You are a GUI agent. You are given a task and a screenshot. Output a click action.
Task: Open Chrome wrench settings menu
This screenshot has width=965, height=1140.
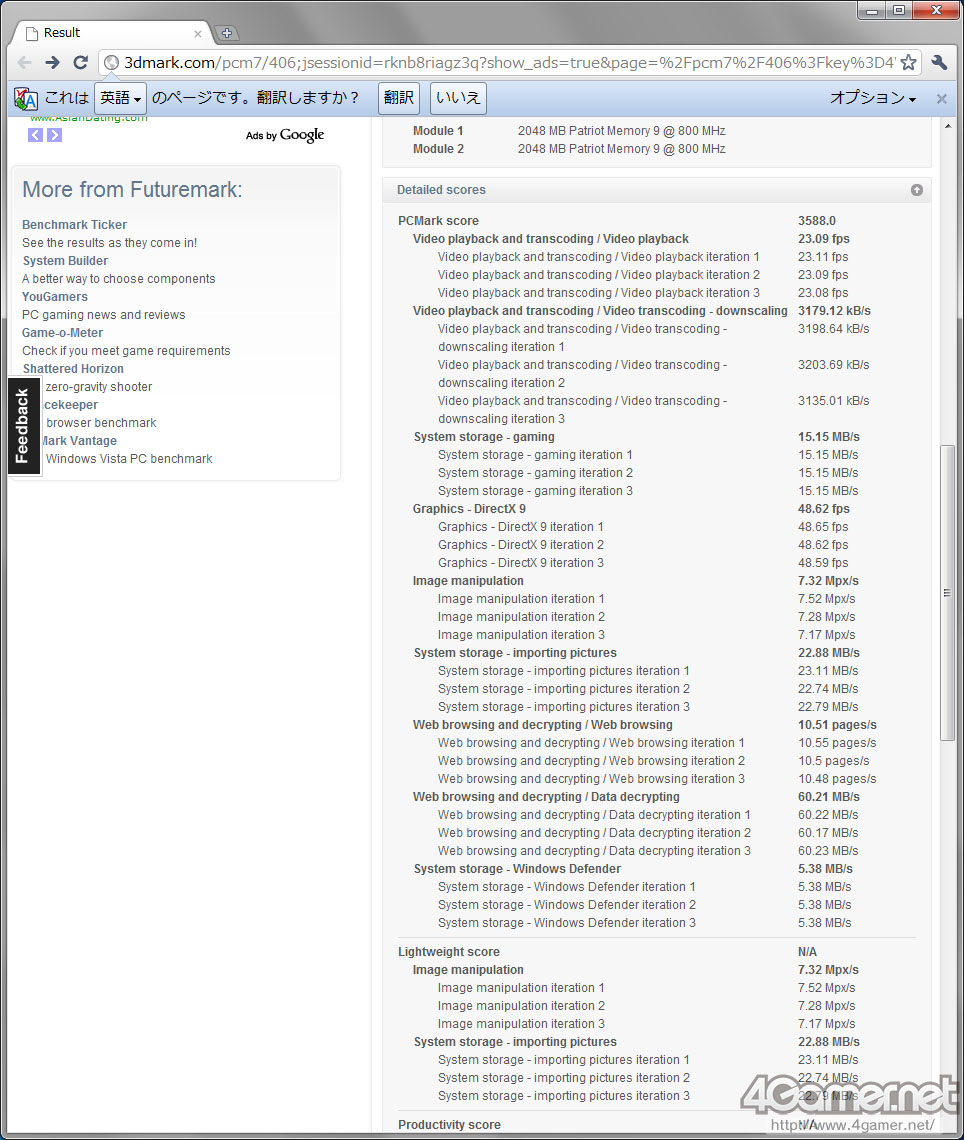[940, 63]
